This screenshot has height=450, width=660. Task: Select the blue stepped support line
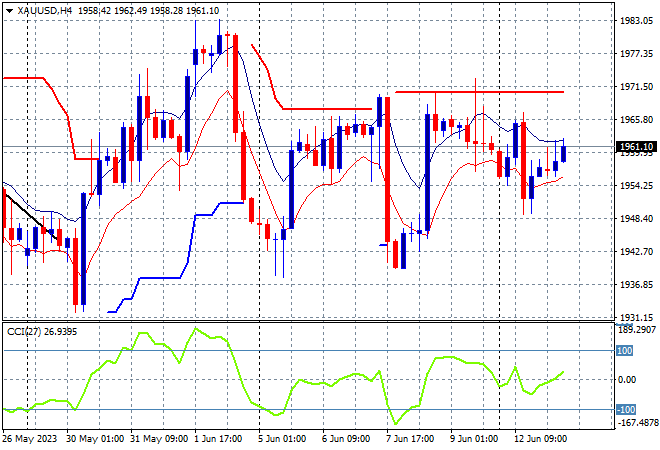tap(176, 257)
